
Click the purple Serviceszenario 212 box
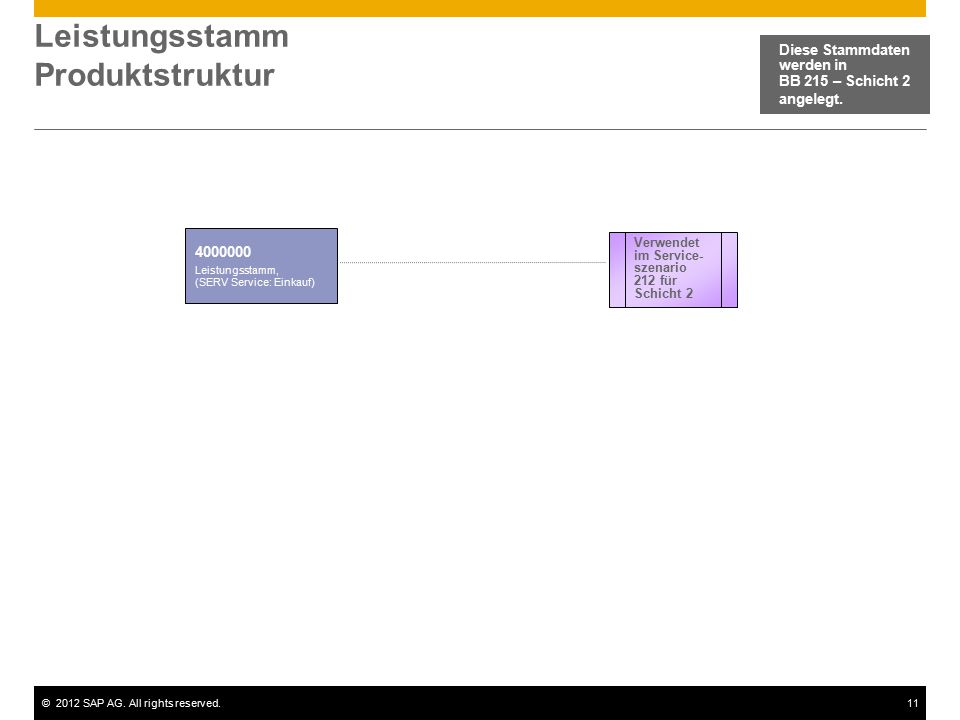tap(673, 269)
